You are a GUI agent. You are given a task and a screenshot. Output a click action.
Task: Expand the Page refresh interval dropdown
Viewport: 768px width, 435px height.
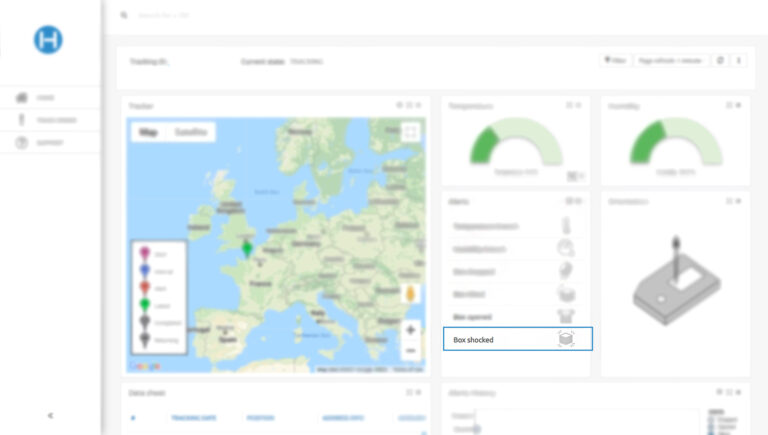(671, 60)
